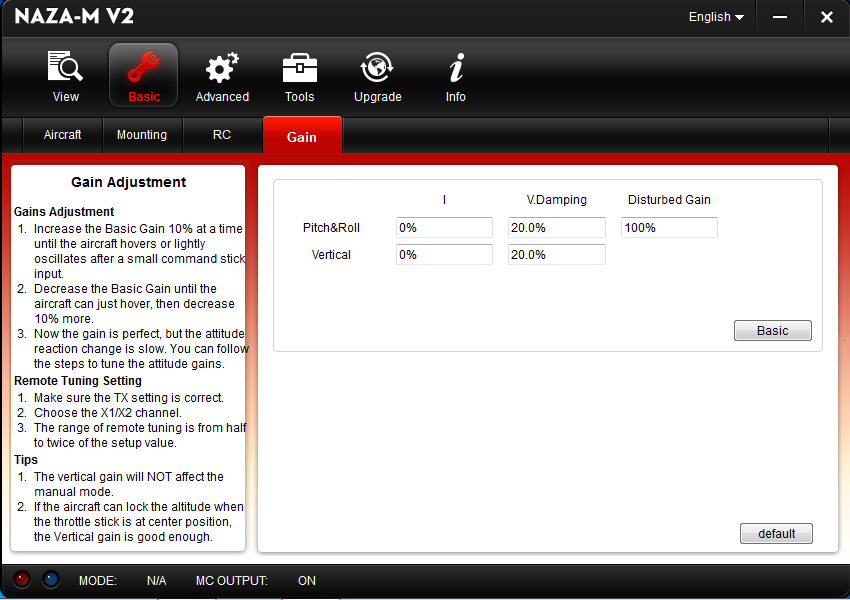Switch to the Mounting tab
The height and width of the screenshot is (600, 850).
[x=142, y=135]
